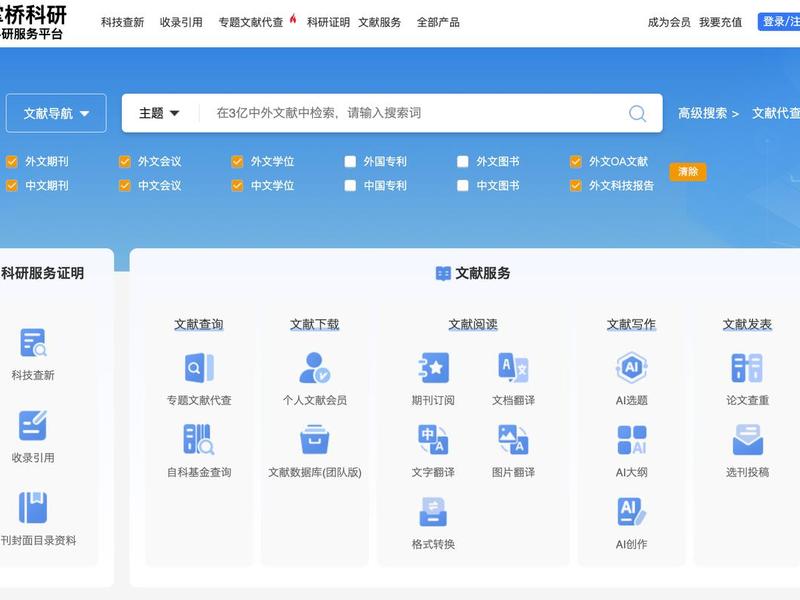Check the 中国专利 checkbox
Viewport: 800px width, 600px height.
[x=350, y=186]
